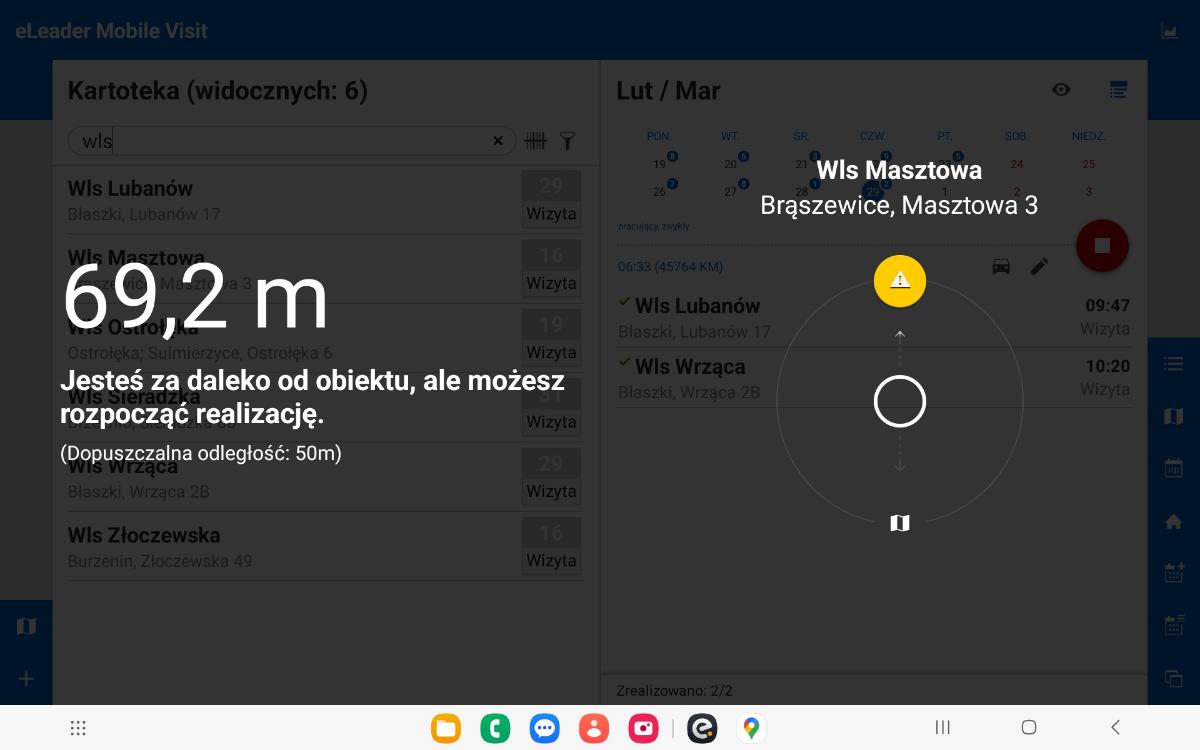This screenshot has height=750, width=1200.
Task: Open the barcode scanner icon by search
Action: click(x=536, y=141)
